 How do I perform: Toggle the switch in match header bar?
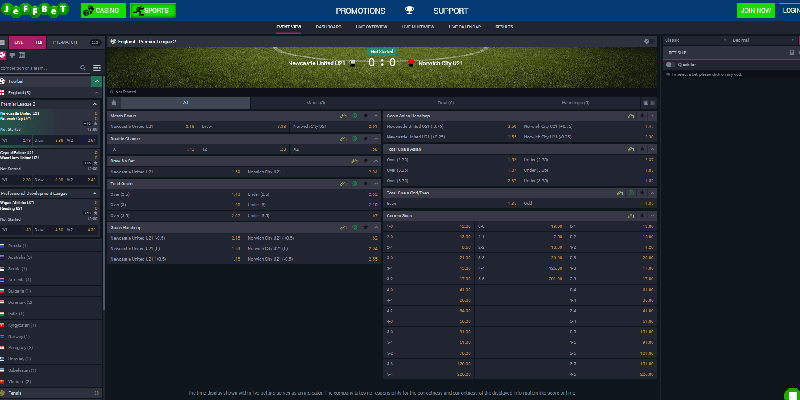point(649,41)
